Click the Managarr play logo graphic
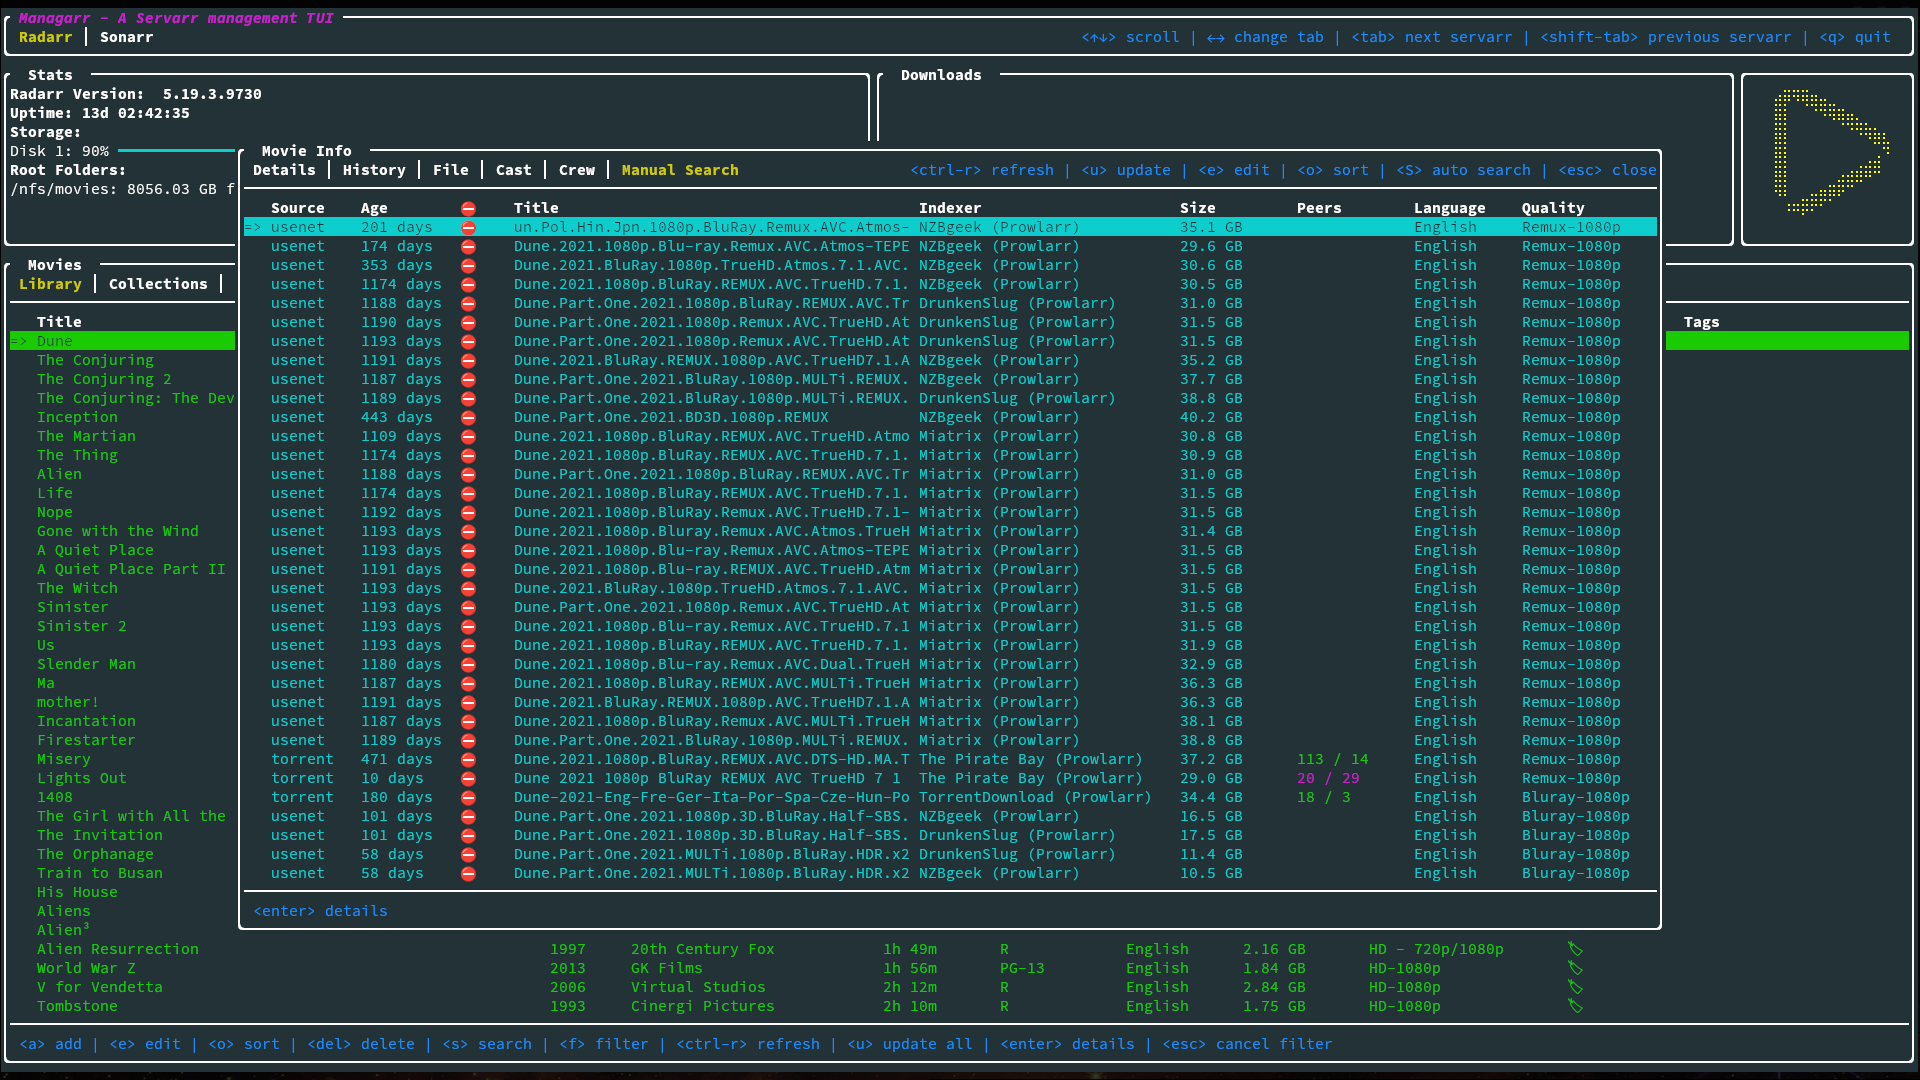Image resolution: width=1920 pixels, height=1080 pixels. click(1828, 152)
